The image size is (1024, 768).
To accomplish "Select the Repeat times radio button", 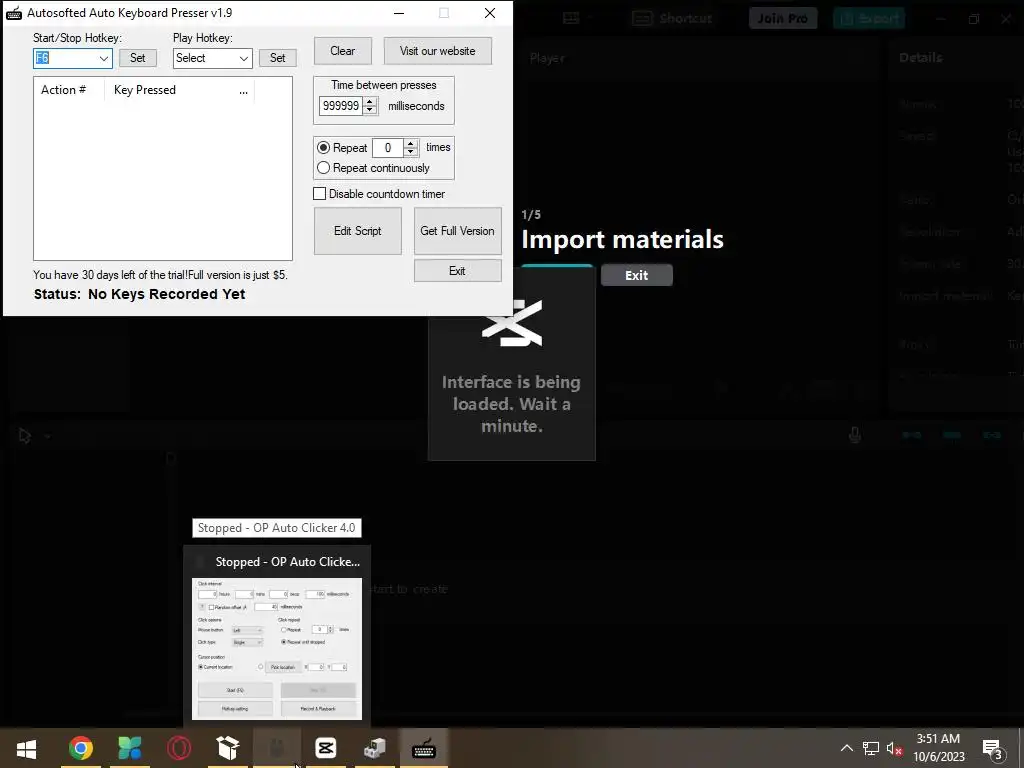I will click(x=323, y=148).
